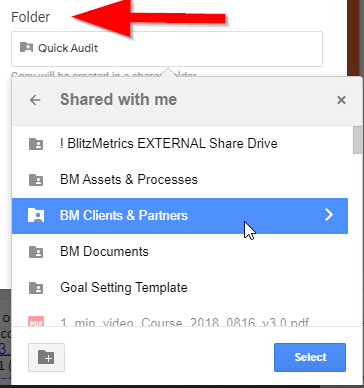This screenshot has height=388, width=364.
Task: Click folder icon beside Goal Setting Template
Action: (x=36, y=288)
